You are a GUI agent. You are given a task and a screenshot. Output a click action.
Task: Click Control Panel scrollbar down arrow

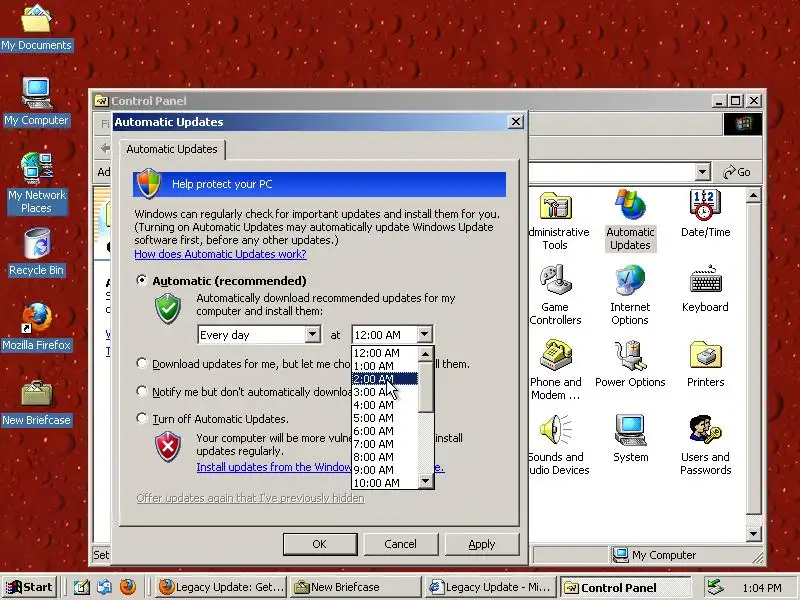pyautogui.click(x=754, y=534)
